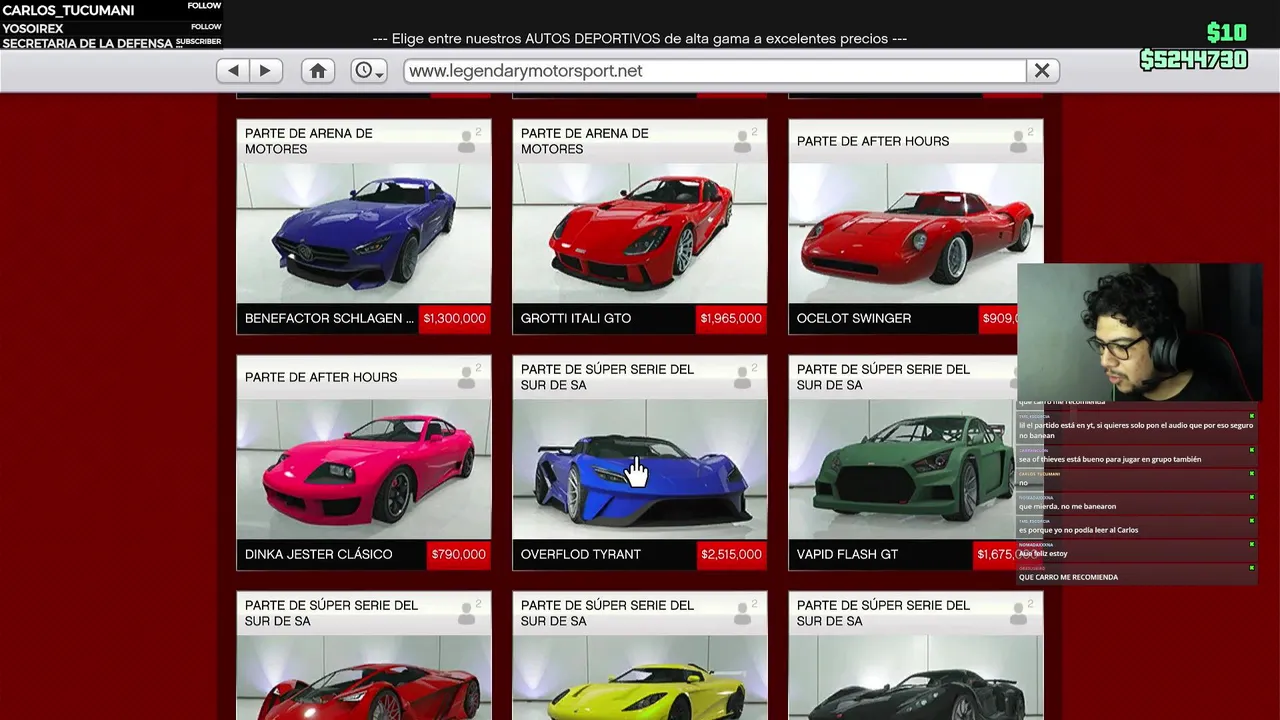Click the $1,300,000 price tag
The width and height of the screenshot is (1280, 720).
click(454, 319)
